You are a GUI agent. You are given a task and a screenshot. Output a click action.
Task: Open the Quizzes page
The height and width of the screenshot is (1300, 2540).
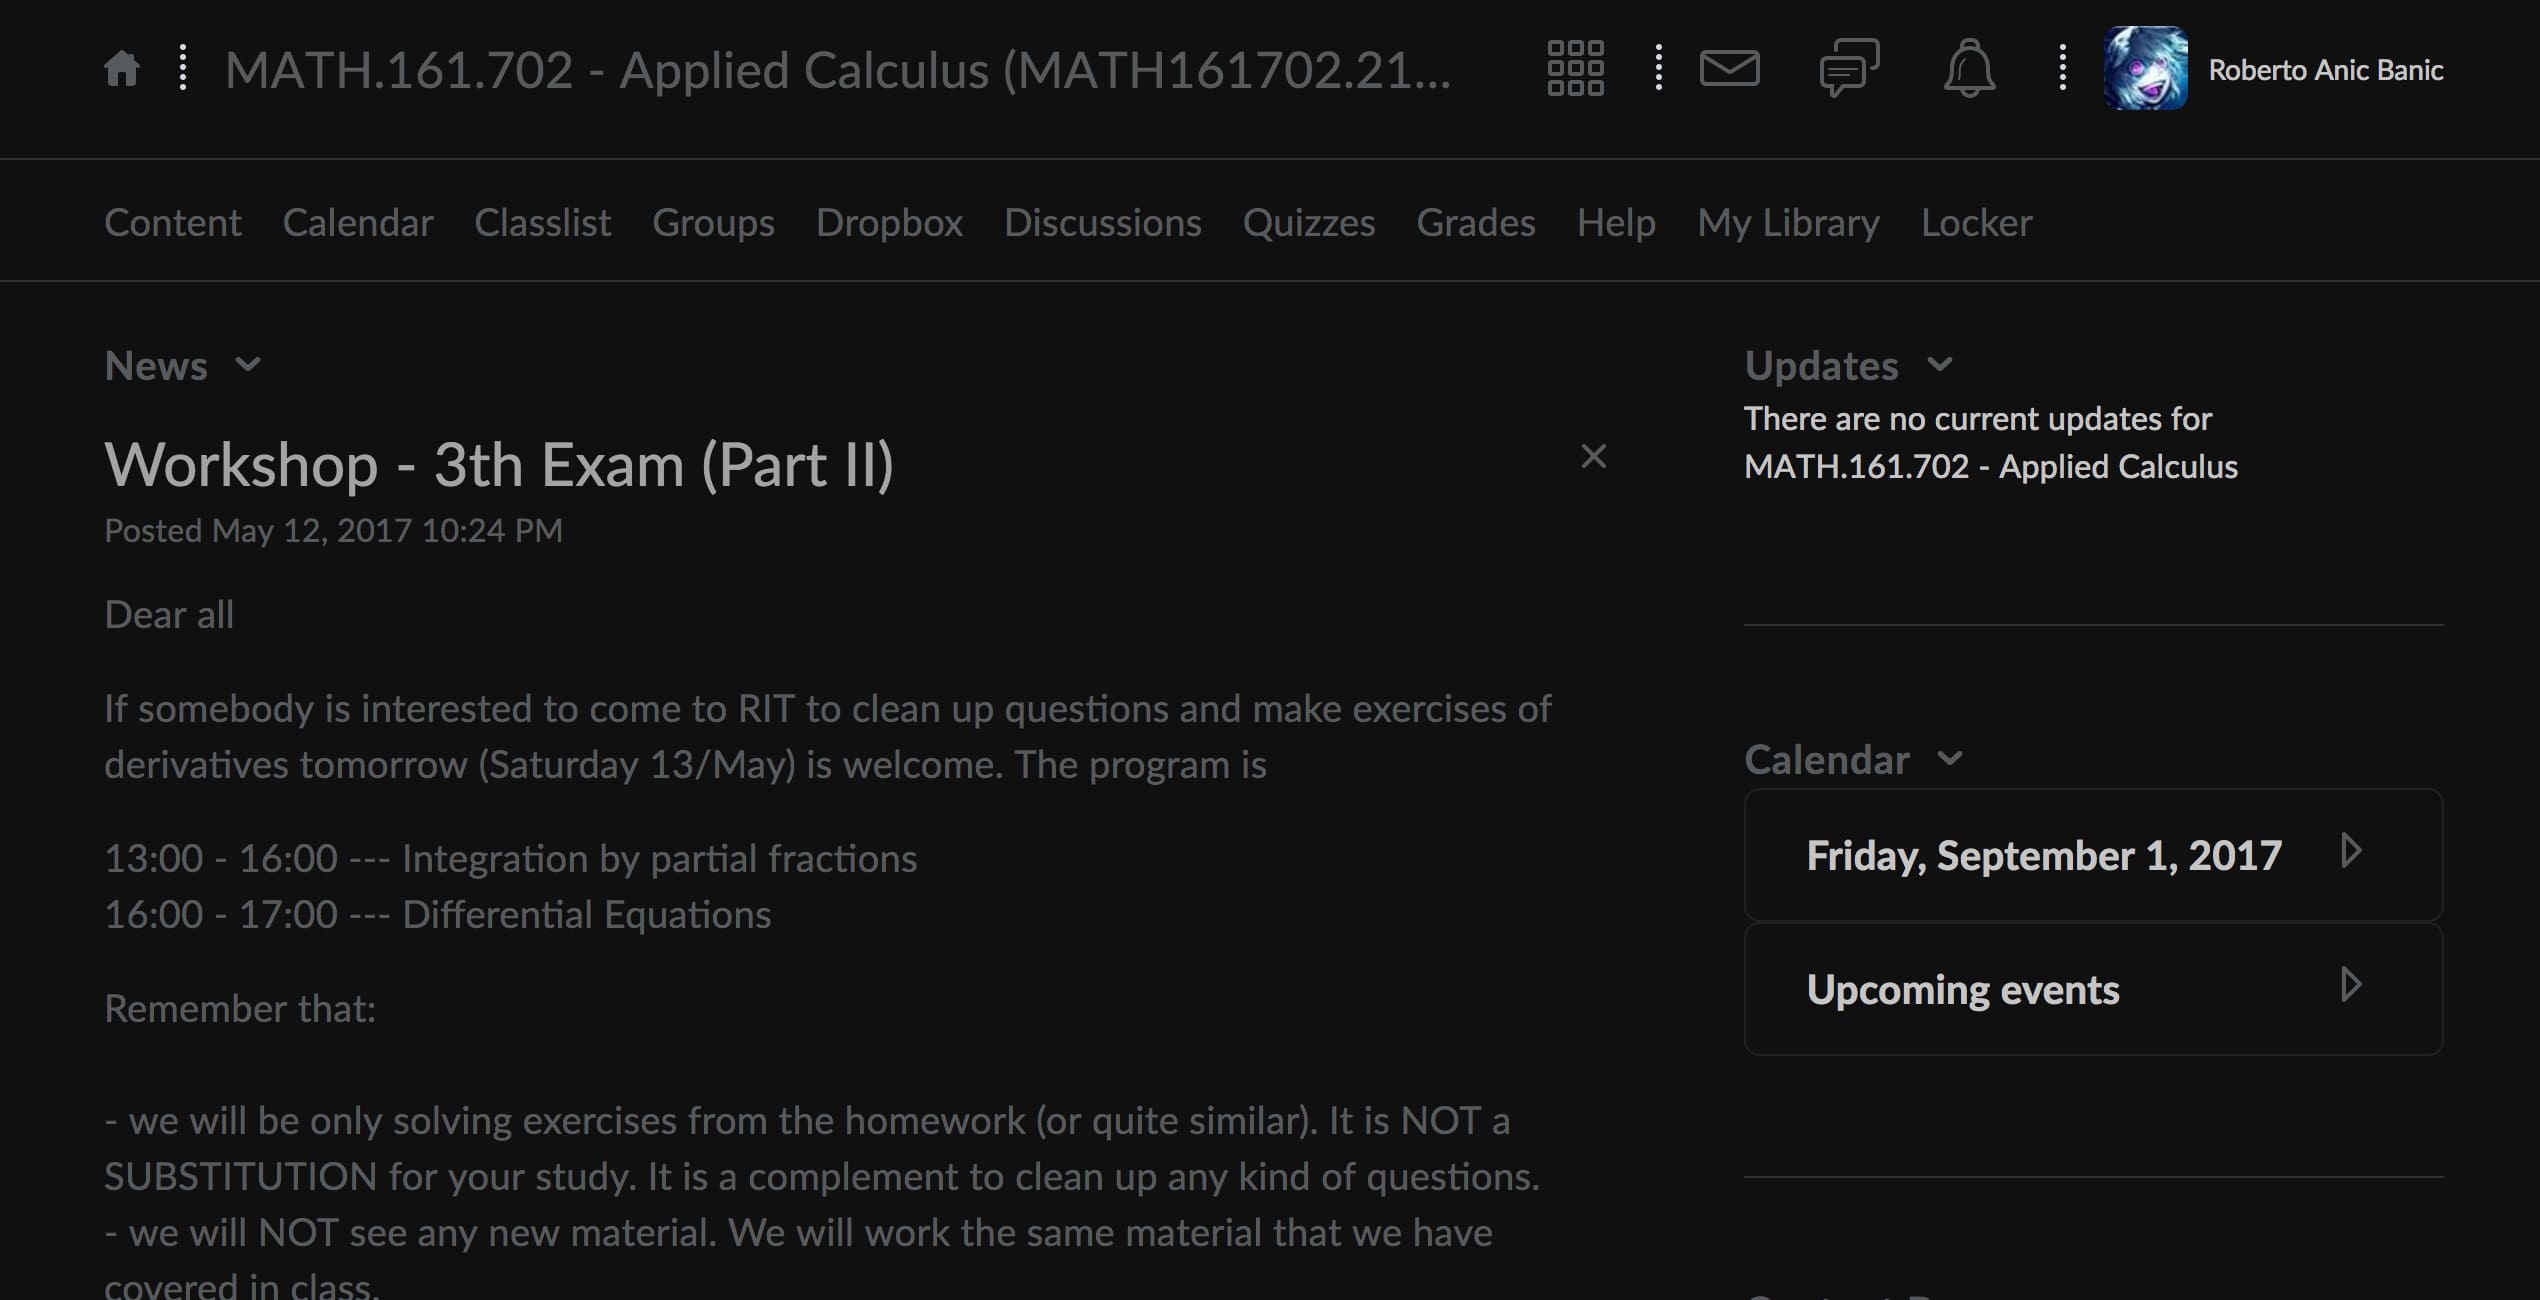(1308, 222)
